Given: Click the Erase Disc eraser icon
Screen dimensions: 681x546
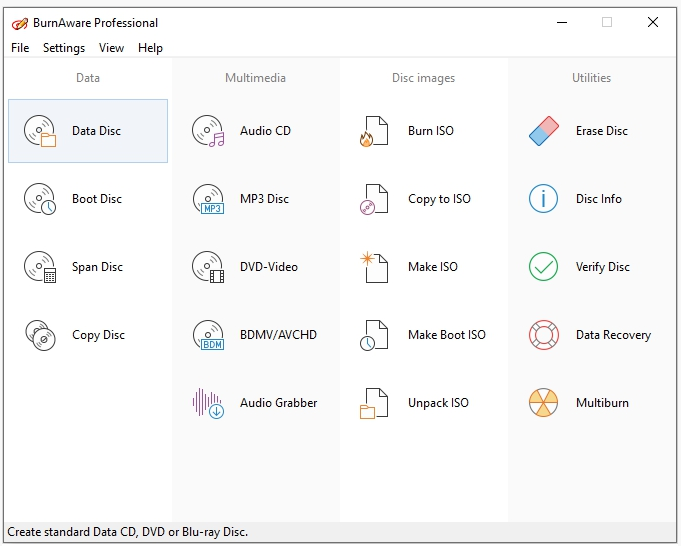Looking at the screenshot, I should (544, 131).
